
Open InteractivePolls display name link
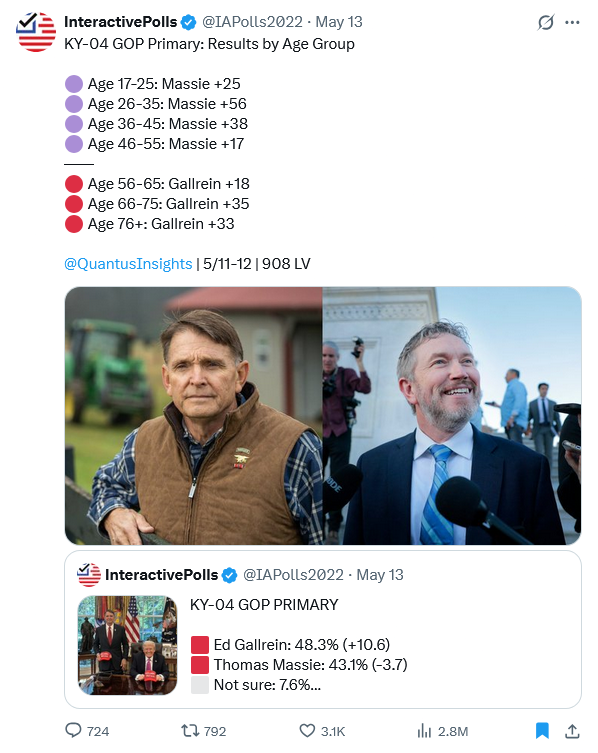point(121,22)
